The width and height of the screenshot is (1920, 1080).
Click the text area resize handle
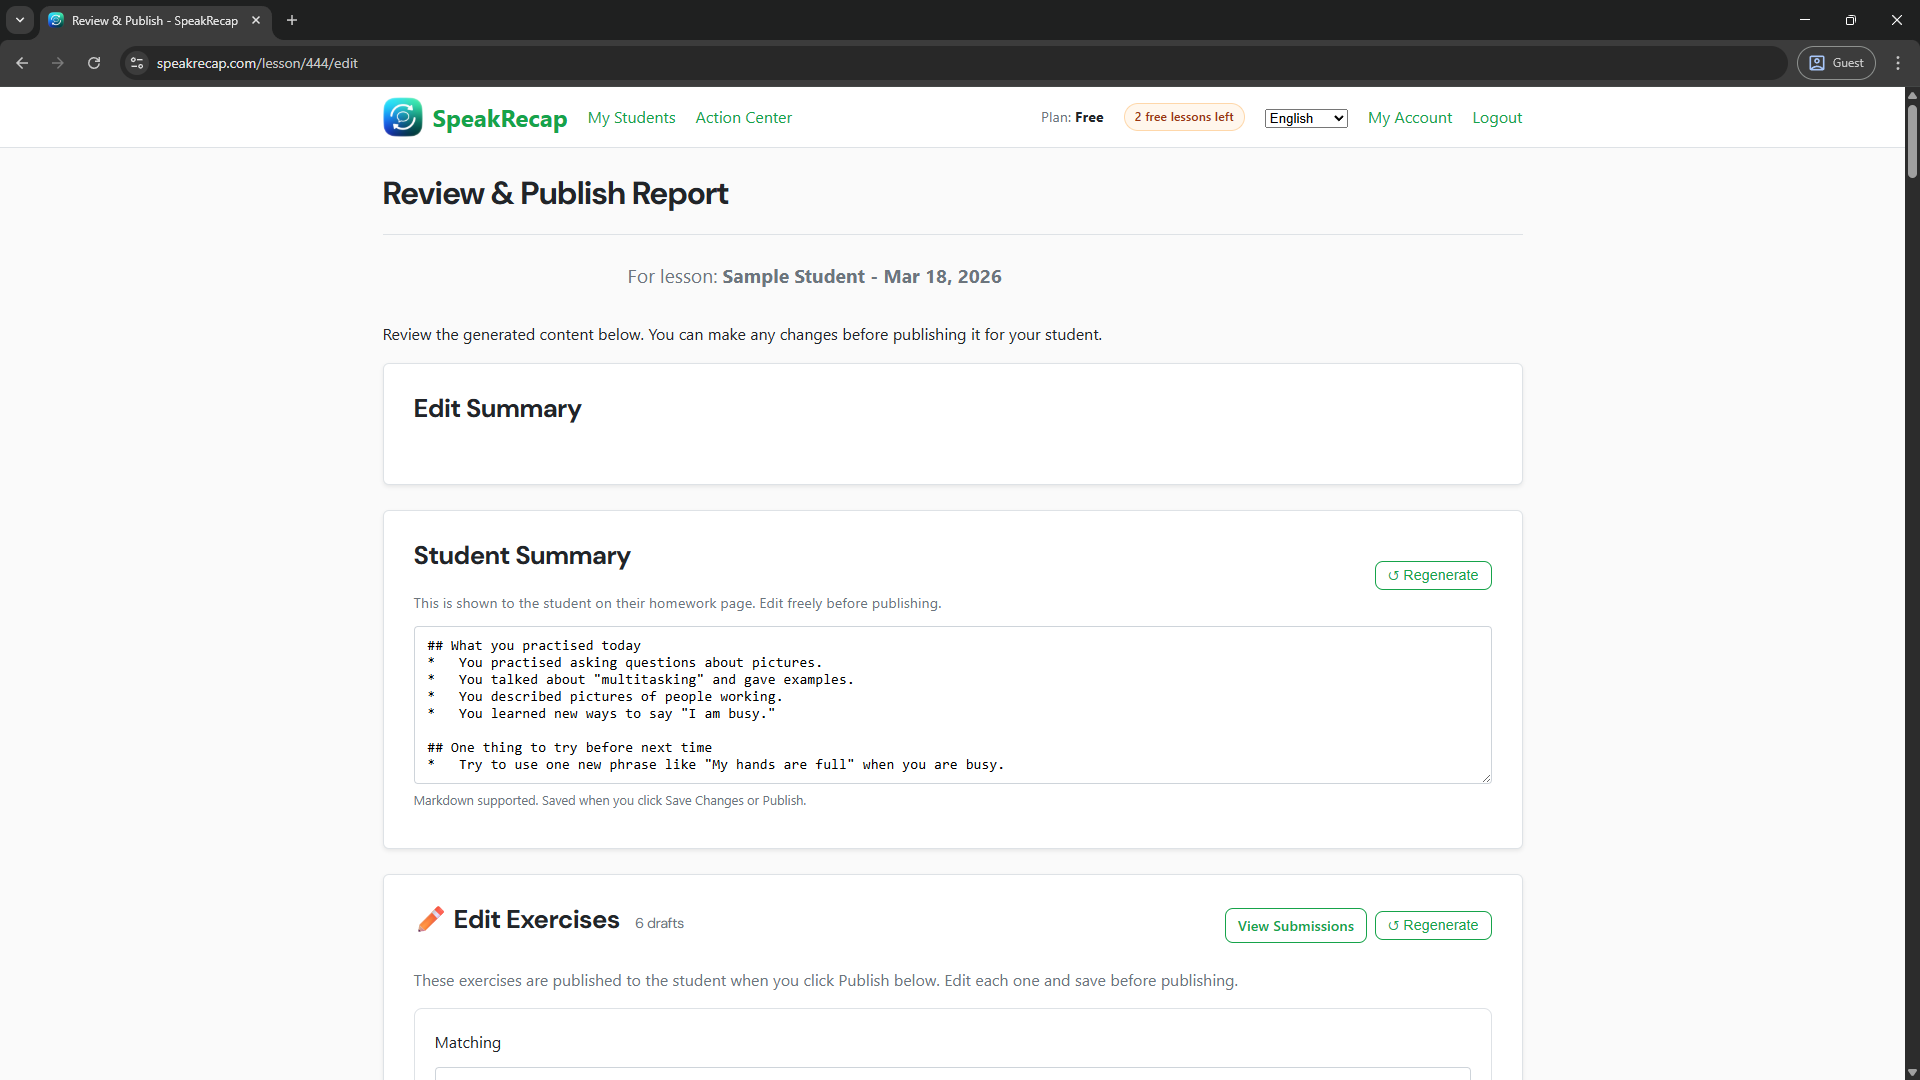tap(1485, 777)
